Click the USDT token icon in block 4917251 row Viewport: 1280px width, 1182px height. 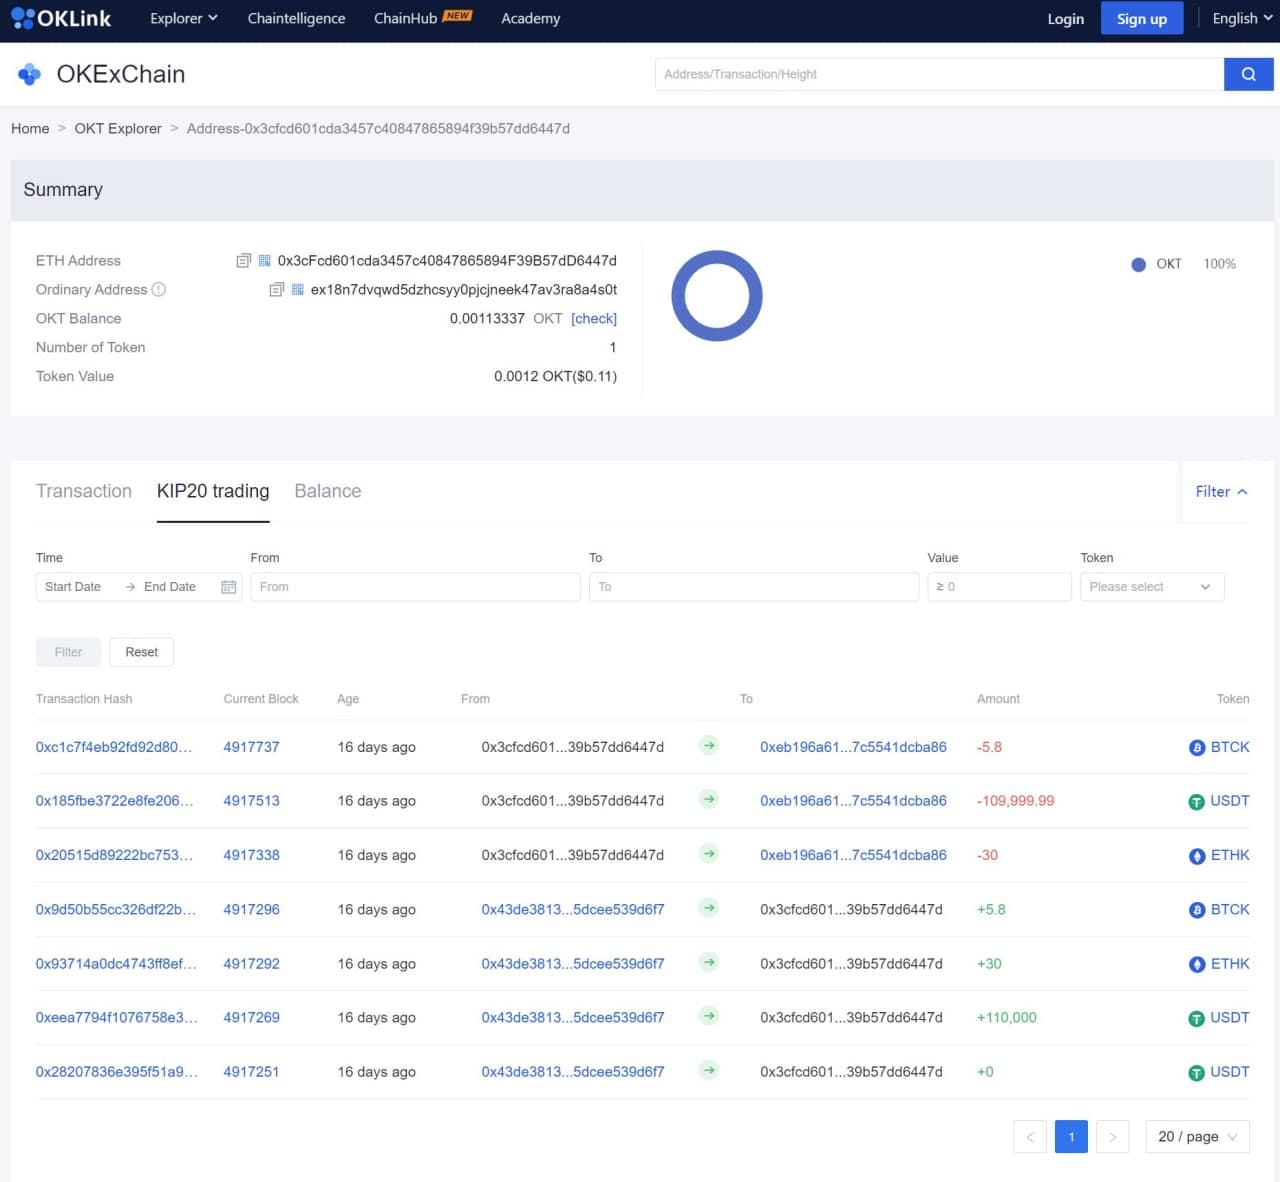(1196, 1072)
